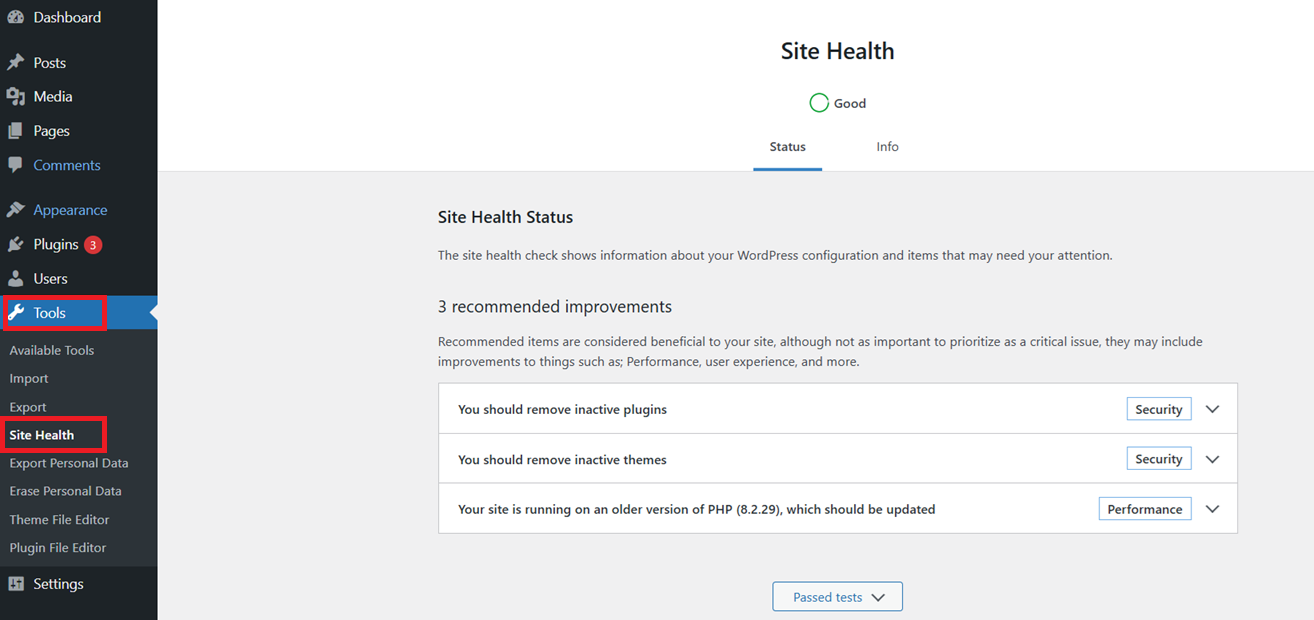Open Erase Personal Data

click(x=66, y=491)
